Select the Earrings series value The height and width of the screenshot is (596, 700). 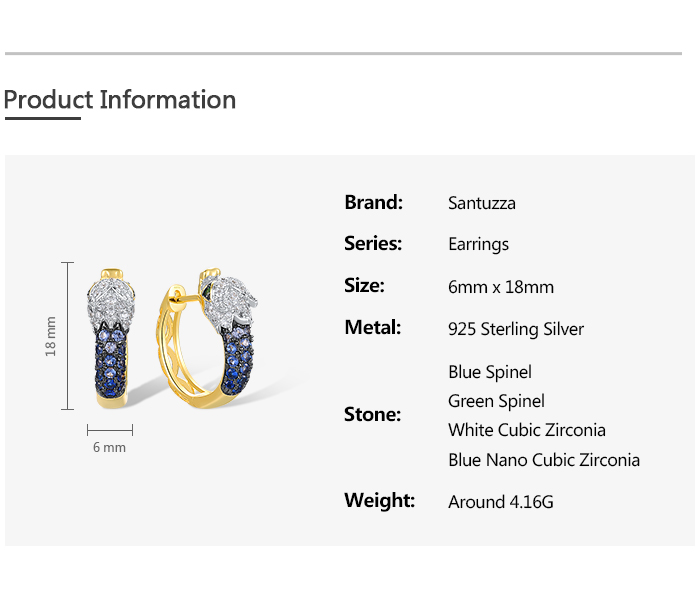[478, 245]
